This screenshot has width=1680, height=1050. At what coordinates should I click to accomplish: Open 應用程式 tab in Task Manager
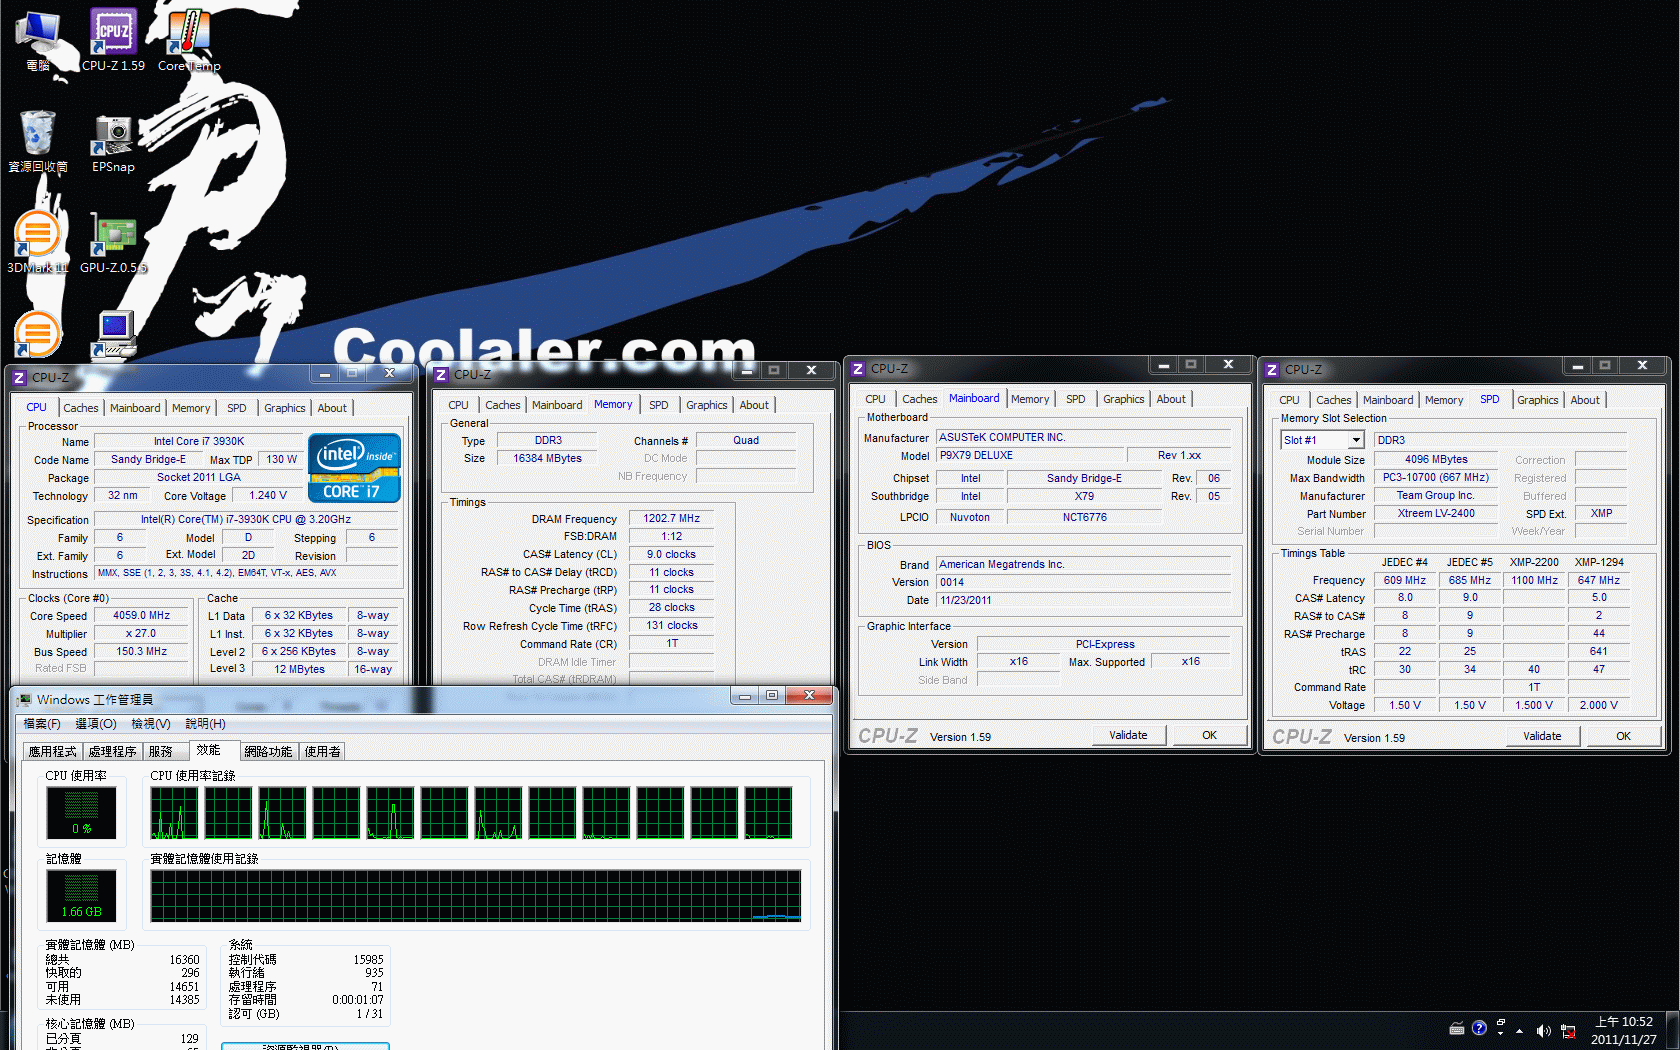click(x=52, y=752)
